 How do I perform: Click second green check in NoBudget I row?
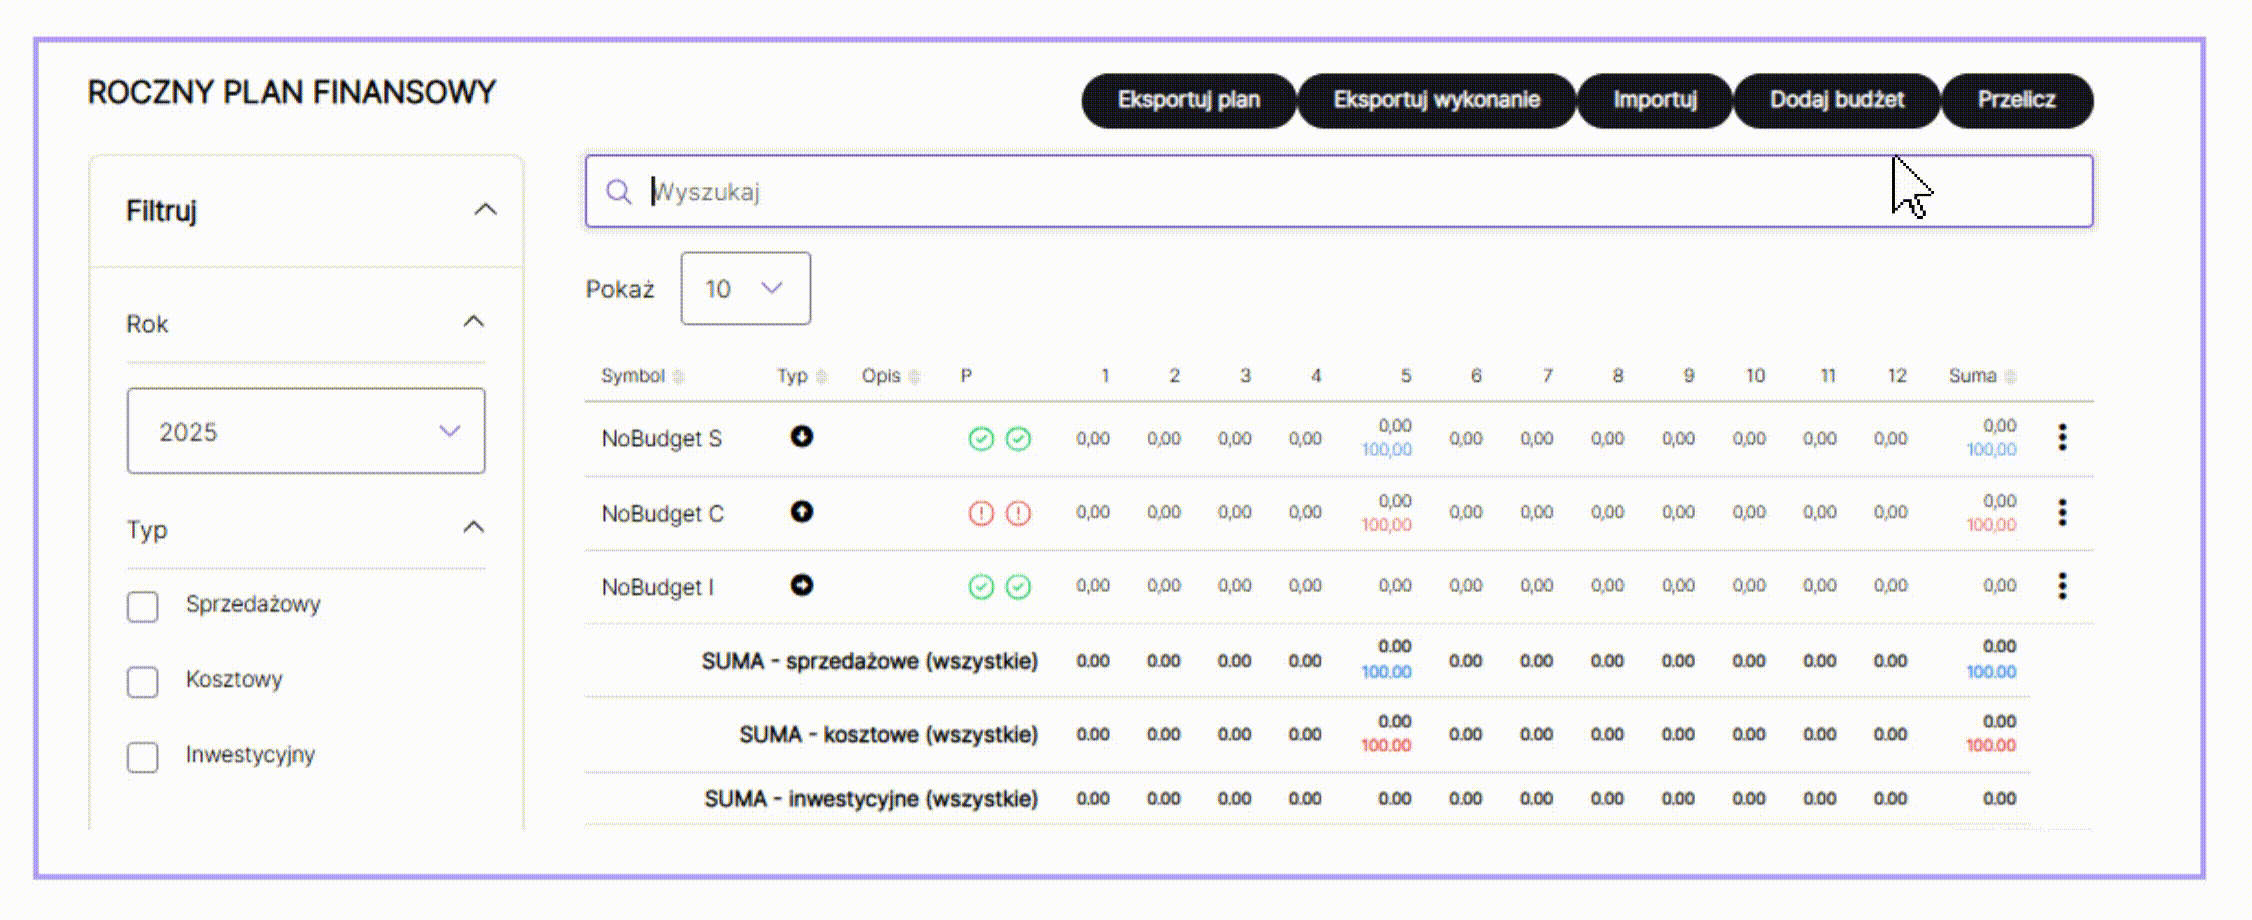tap(1018, 587)
